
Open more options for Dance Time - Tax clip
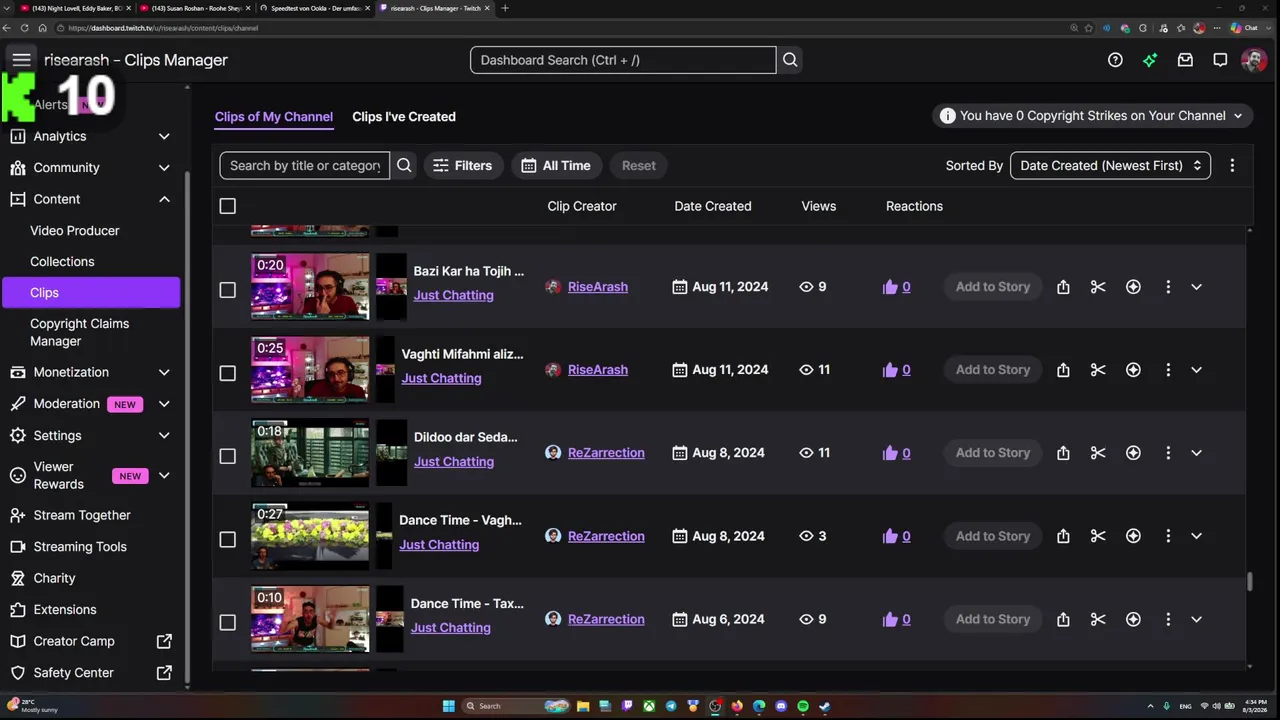[1168, 619]
